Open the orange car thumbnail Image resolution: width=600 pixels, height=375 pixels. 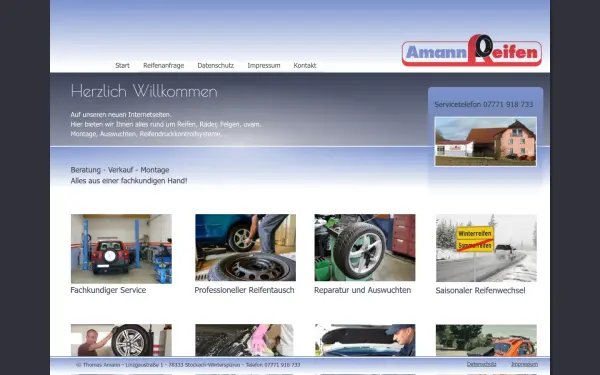486,340
